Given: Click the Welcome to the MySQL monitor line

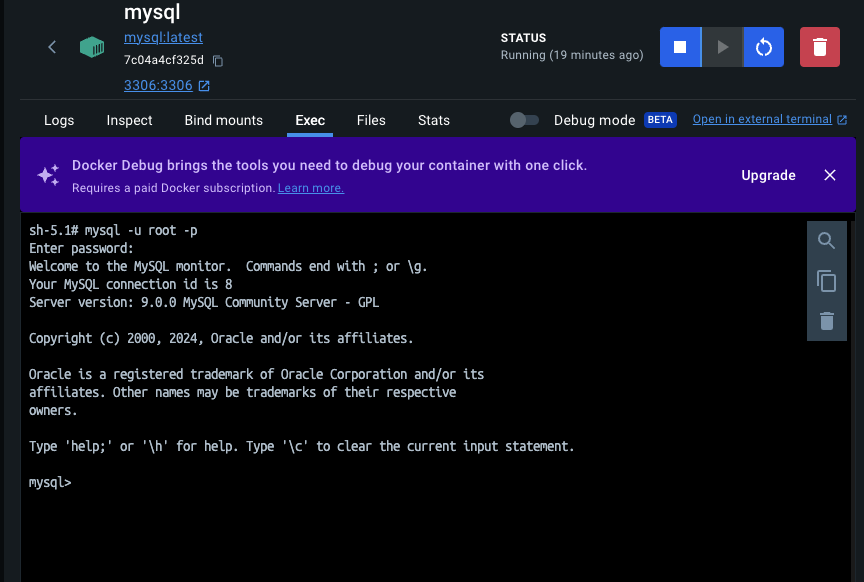Looking at the screenshot, I should (x=228, y=266).
